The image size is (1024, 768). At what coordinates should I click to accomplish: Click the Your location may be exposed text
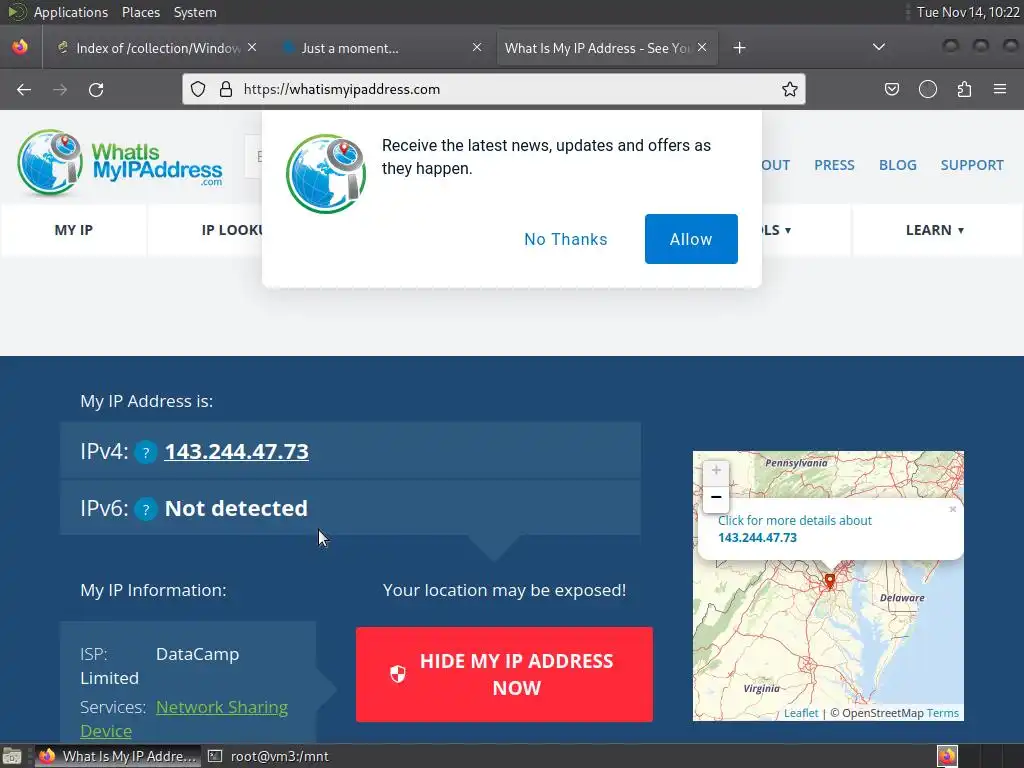[504, 590]
